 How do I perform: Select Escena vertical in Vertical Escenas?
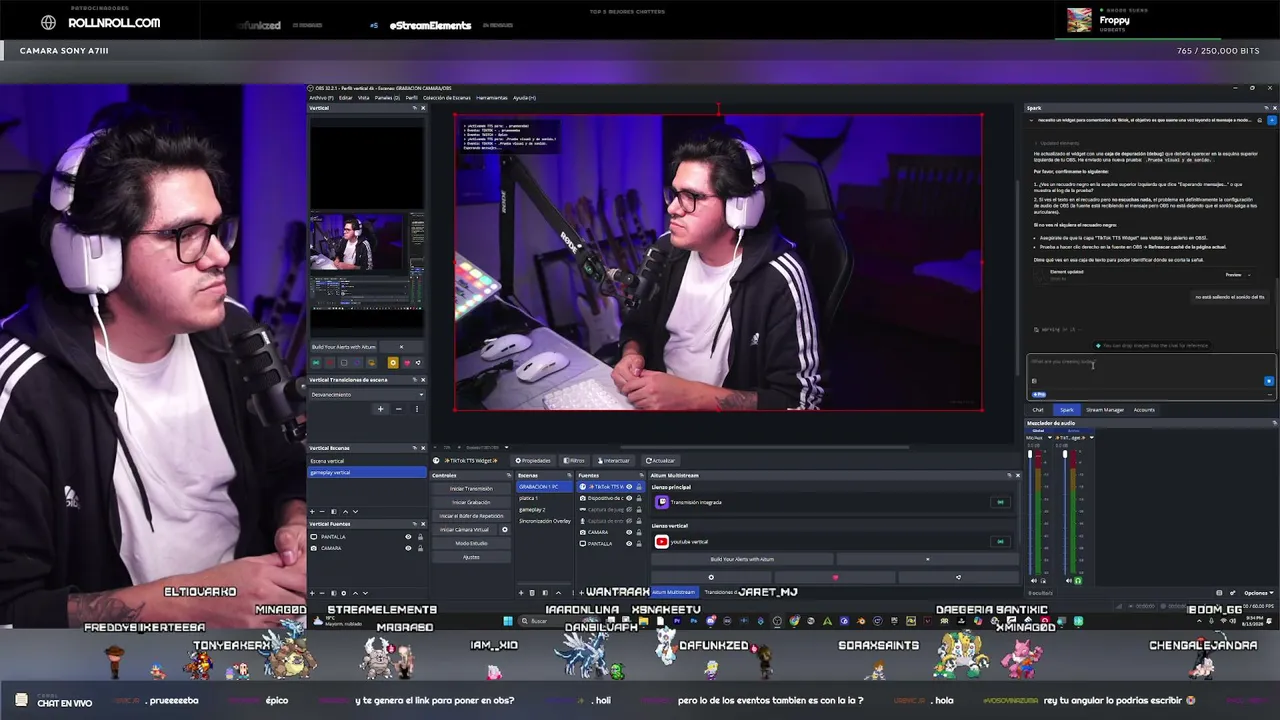tap(367, 461)
